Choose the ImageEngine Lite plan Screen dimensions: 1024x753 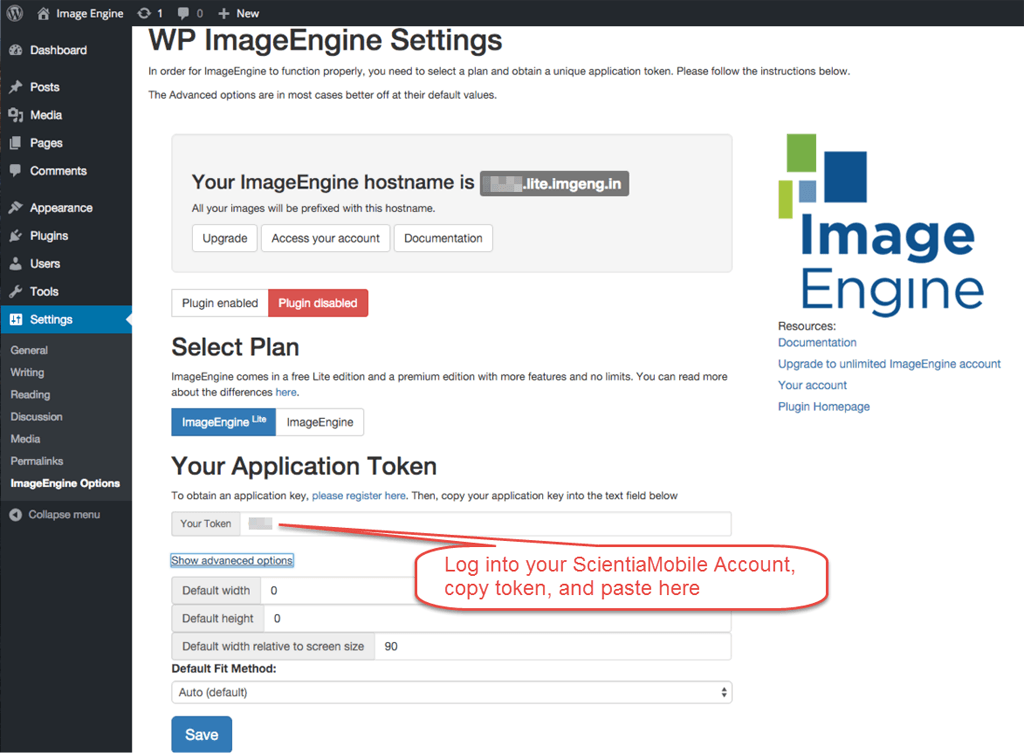(224, 422)
